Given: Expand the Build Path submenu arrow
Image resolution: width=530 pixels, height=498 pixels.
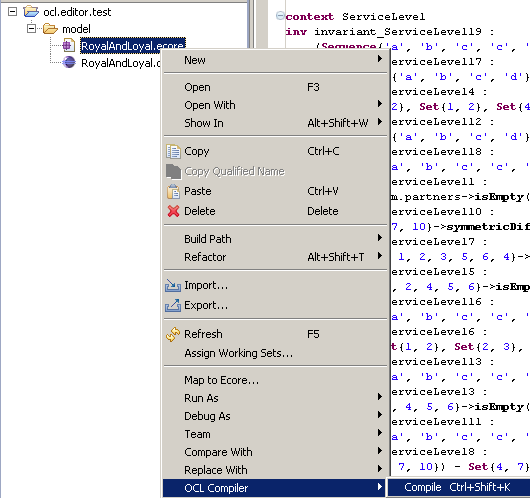Looking at the screenshot, I should (380, 238).
